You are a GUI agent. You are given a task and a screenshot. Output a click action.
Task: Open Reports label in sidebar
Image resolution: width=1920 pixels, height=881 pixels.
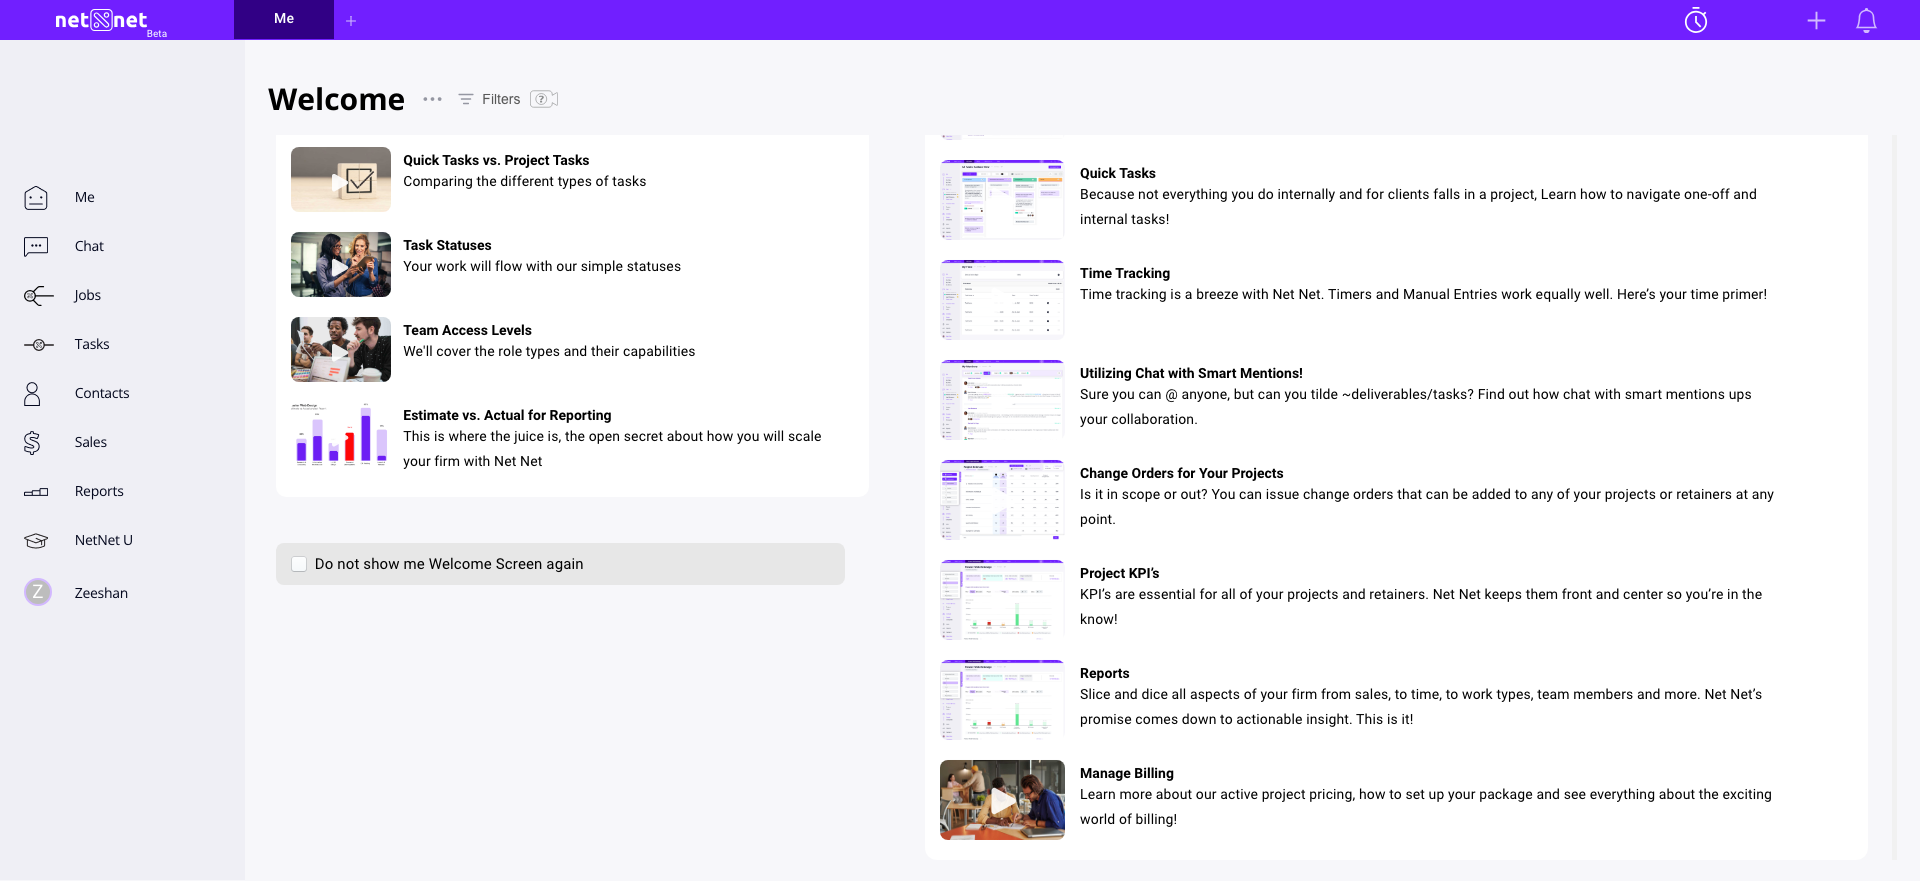tap(99, 492)
